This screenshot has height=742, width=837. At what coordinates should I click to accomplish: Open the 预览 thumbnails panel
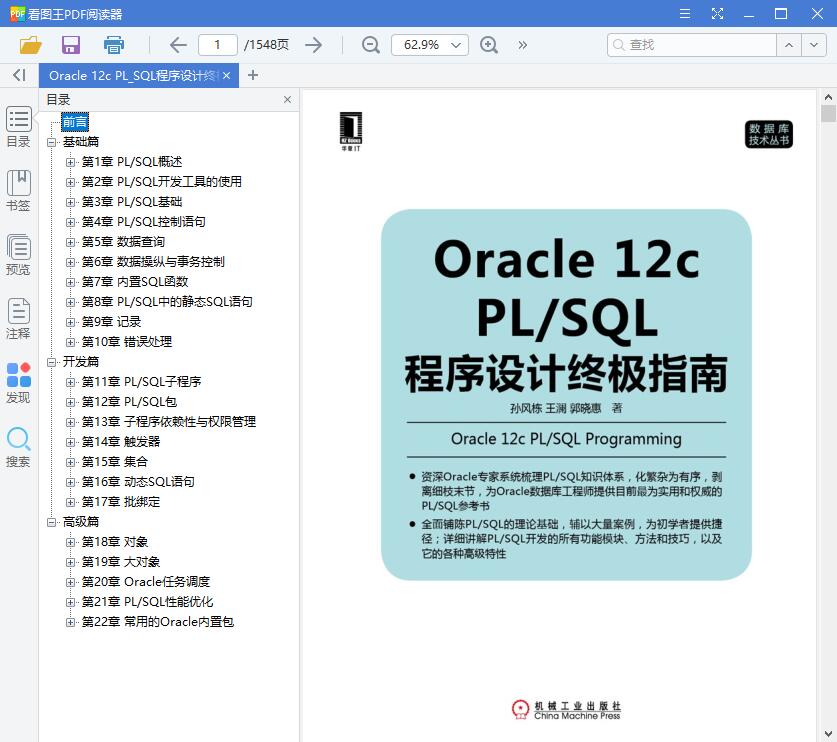pos(18,255)
